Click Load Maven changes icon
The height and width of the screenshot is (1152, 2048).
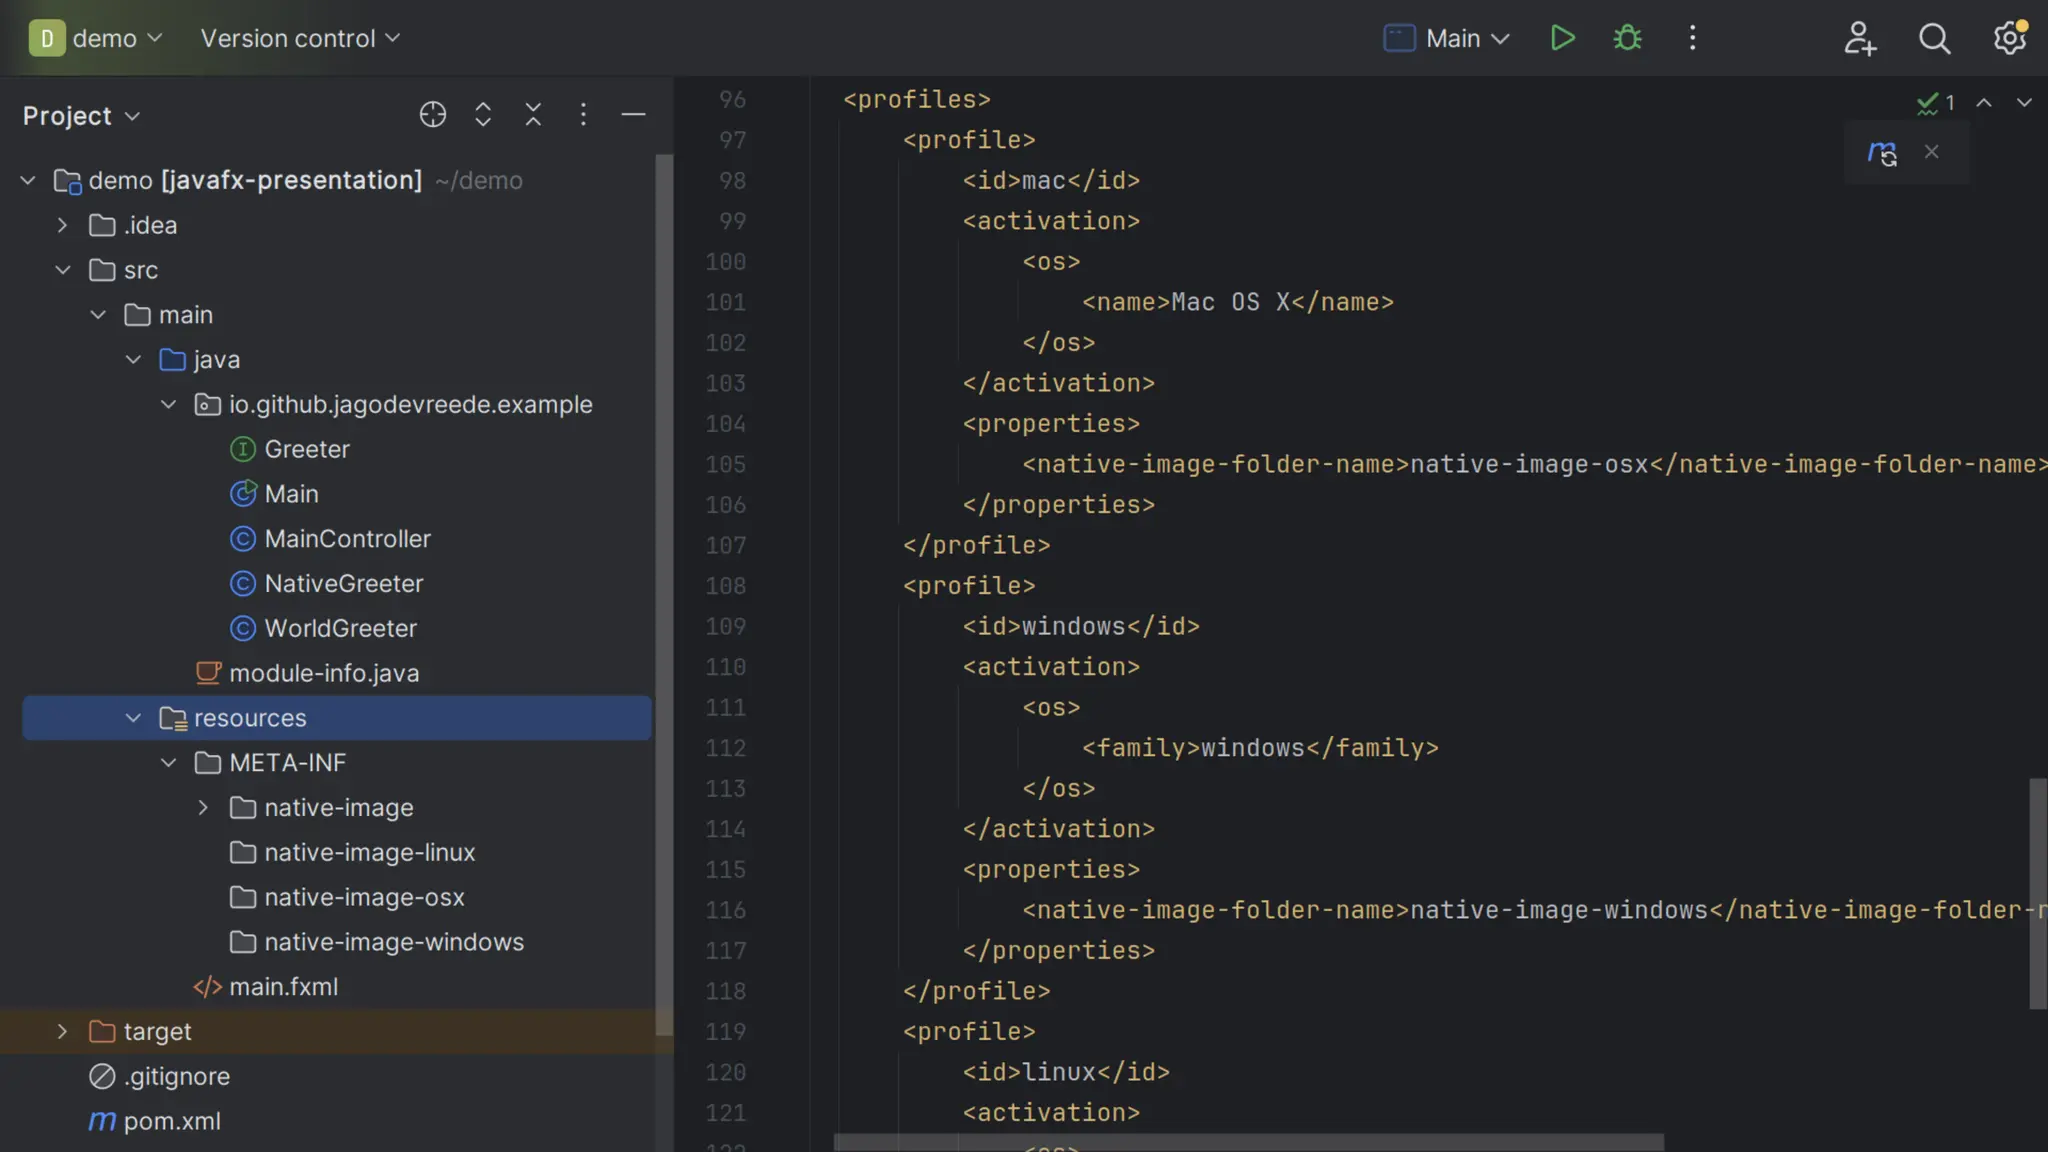[x=1882, y=153]
